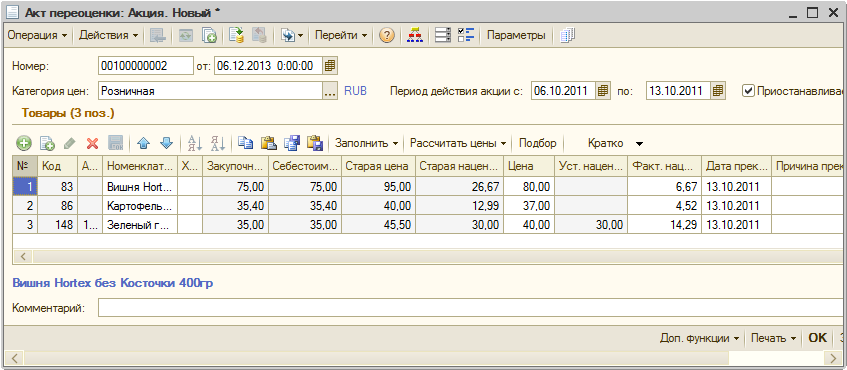Move row down with blue arrow
The image size is (847, 370).
[166, 143]
